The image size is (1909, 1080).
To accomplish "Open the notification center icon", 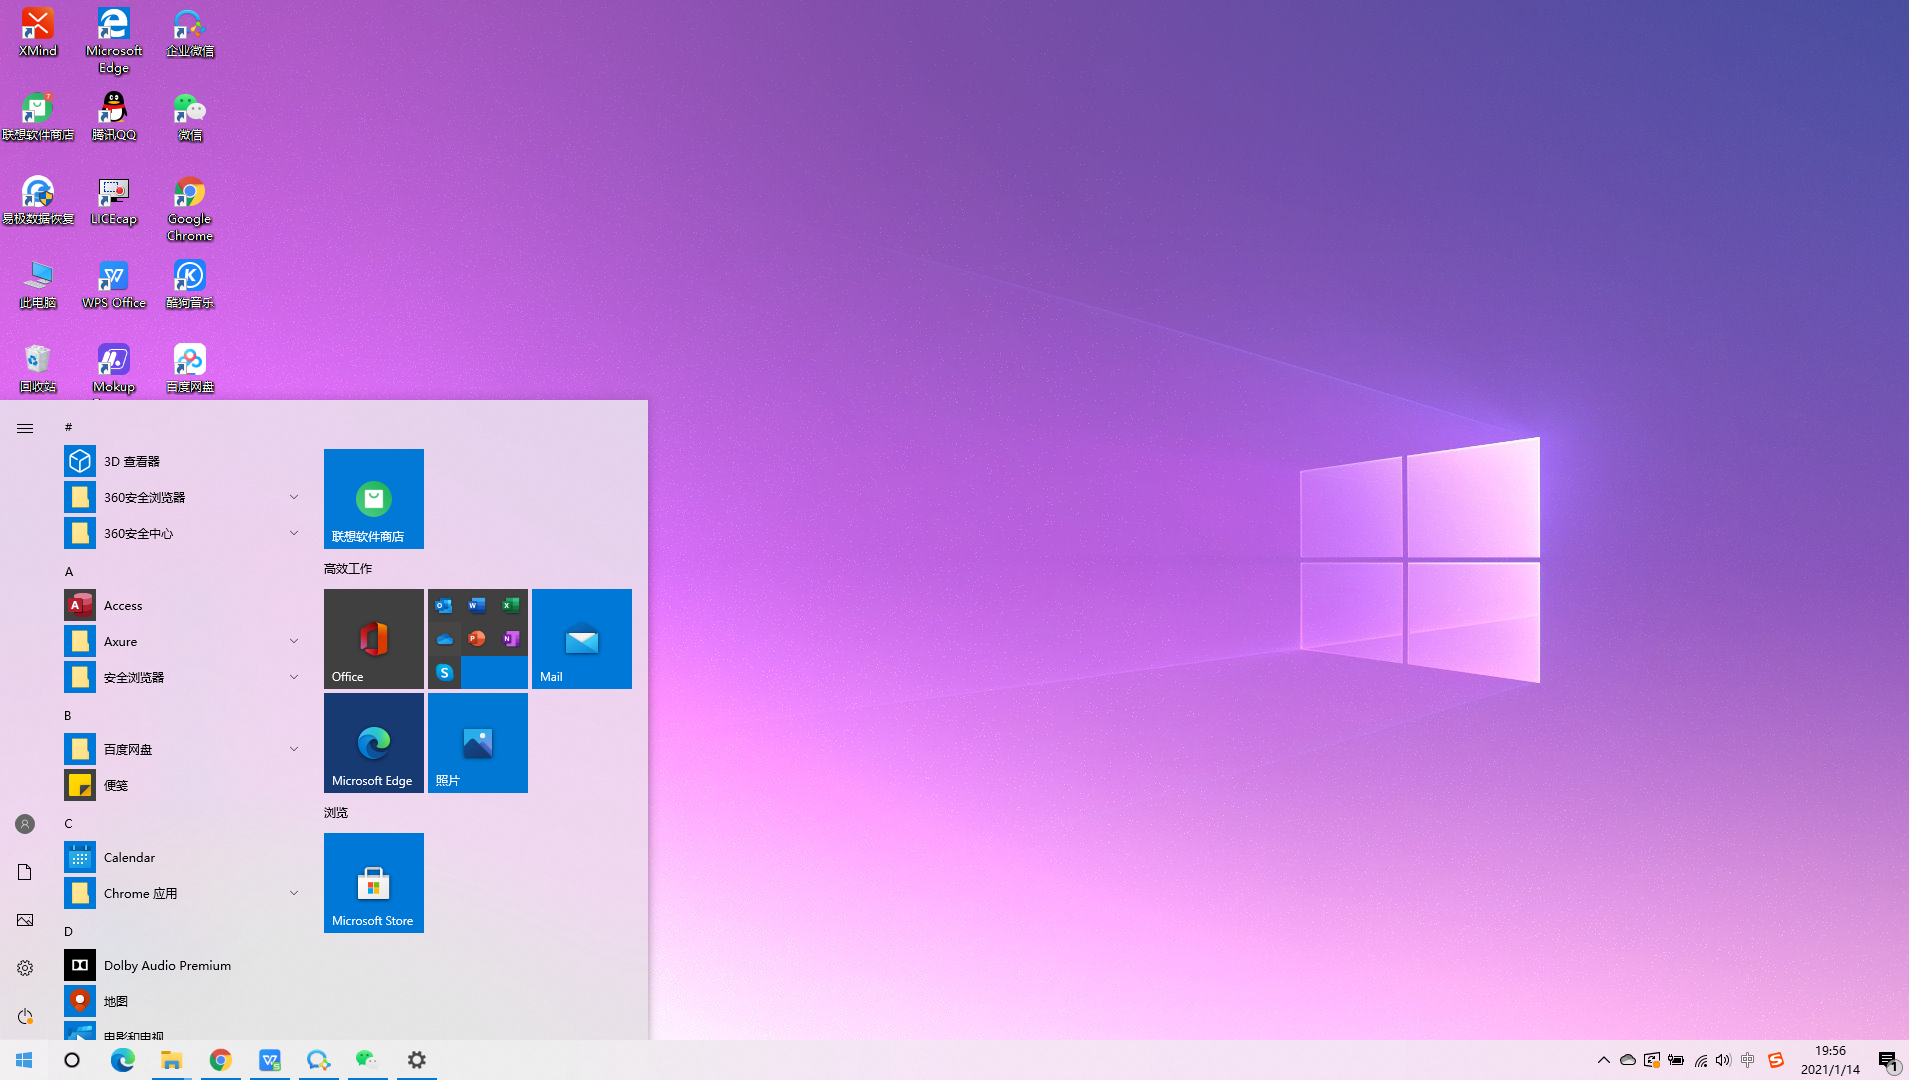I will [x=1888, y=1060].
